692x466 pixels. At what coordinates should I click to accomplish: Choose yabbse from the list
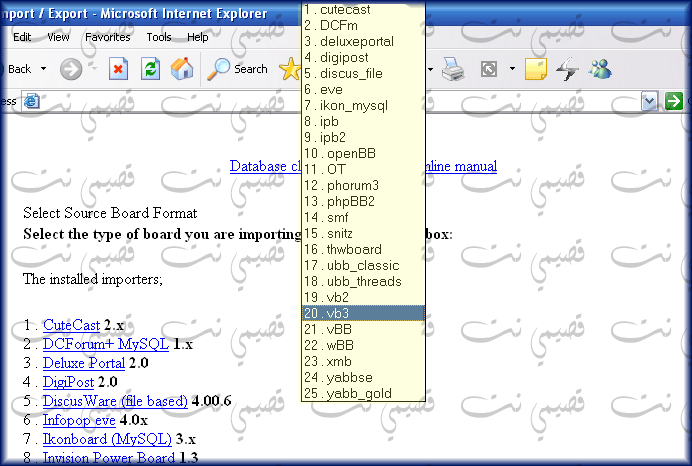[x=363, y=377]
